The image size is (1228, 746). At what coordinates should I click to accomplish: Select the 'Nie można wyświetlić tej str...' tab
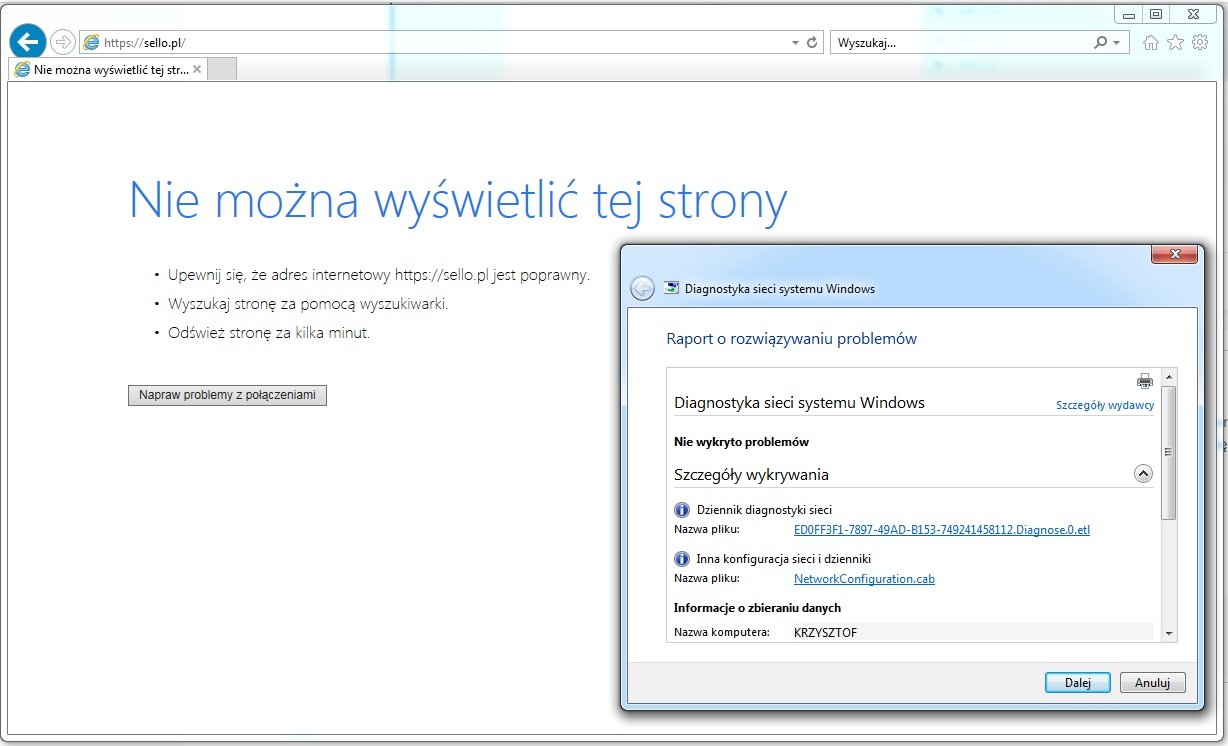click(x=100, y=69)
